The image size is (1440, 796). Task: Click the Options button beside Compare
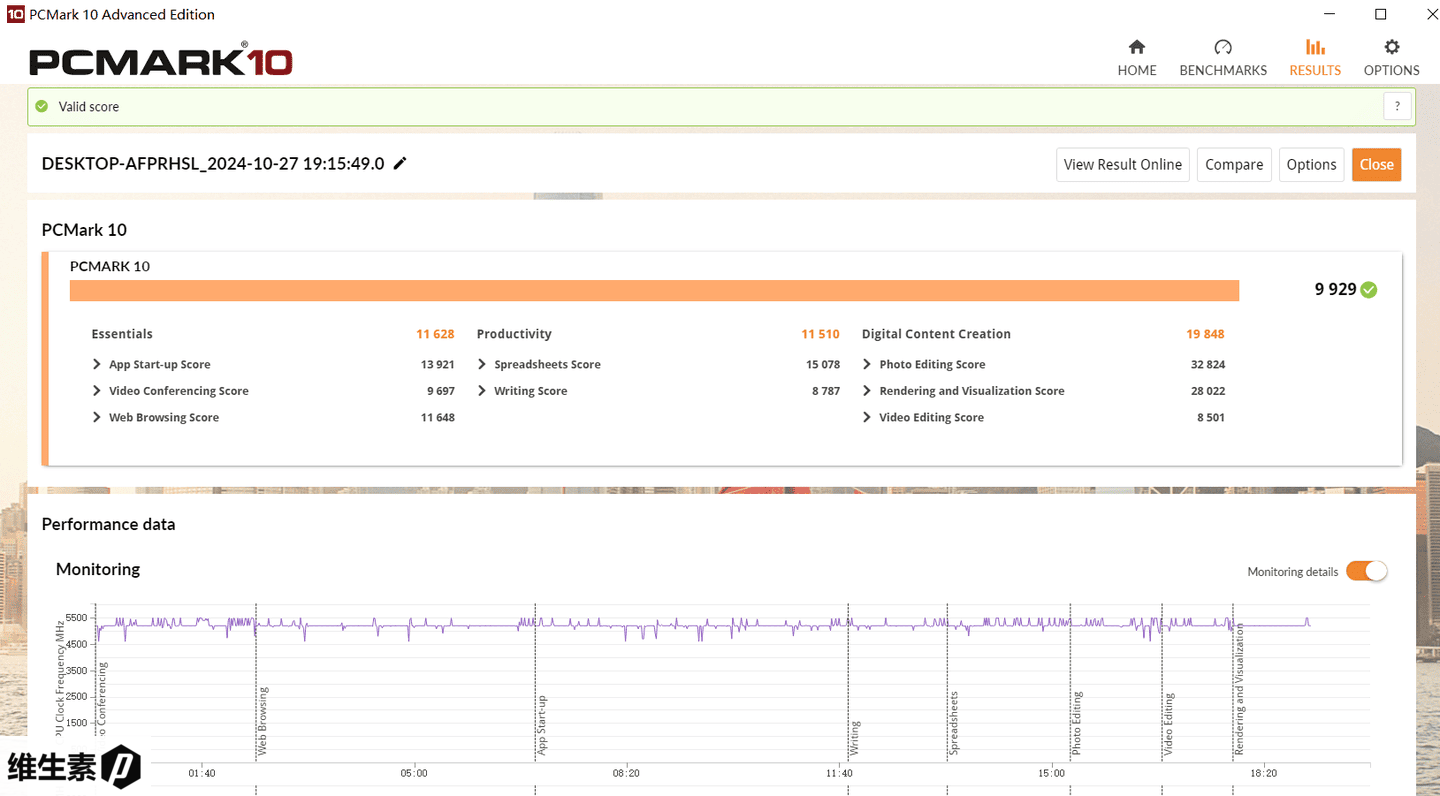click(1311, 165)
